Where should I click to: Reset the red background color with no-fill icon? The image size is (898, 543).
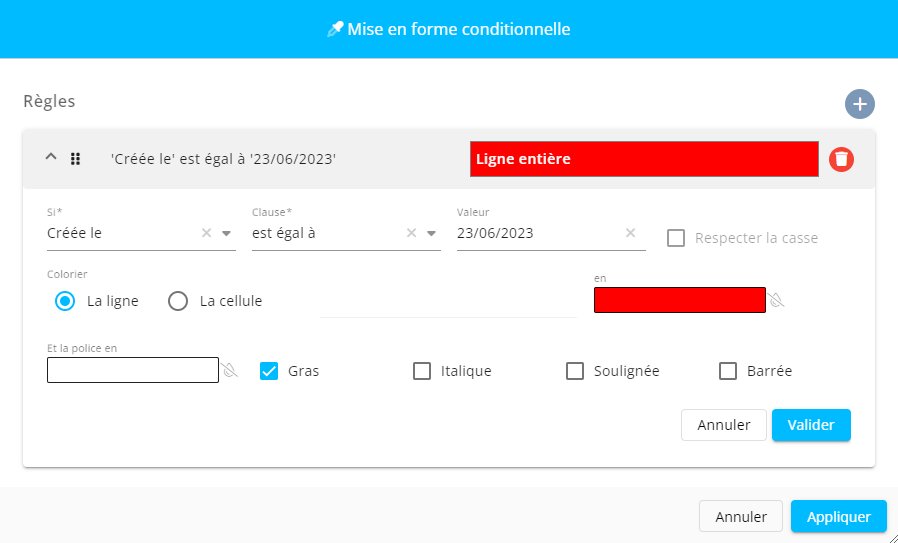[777, 300]
